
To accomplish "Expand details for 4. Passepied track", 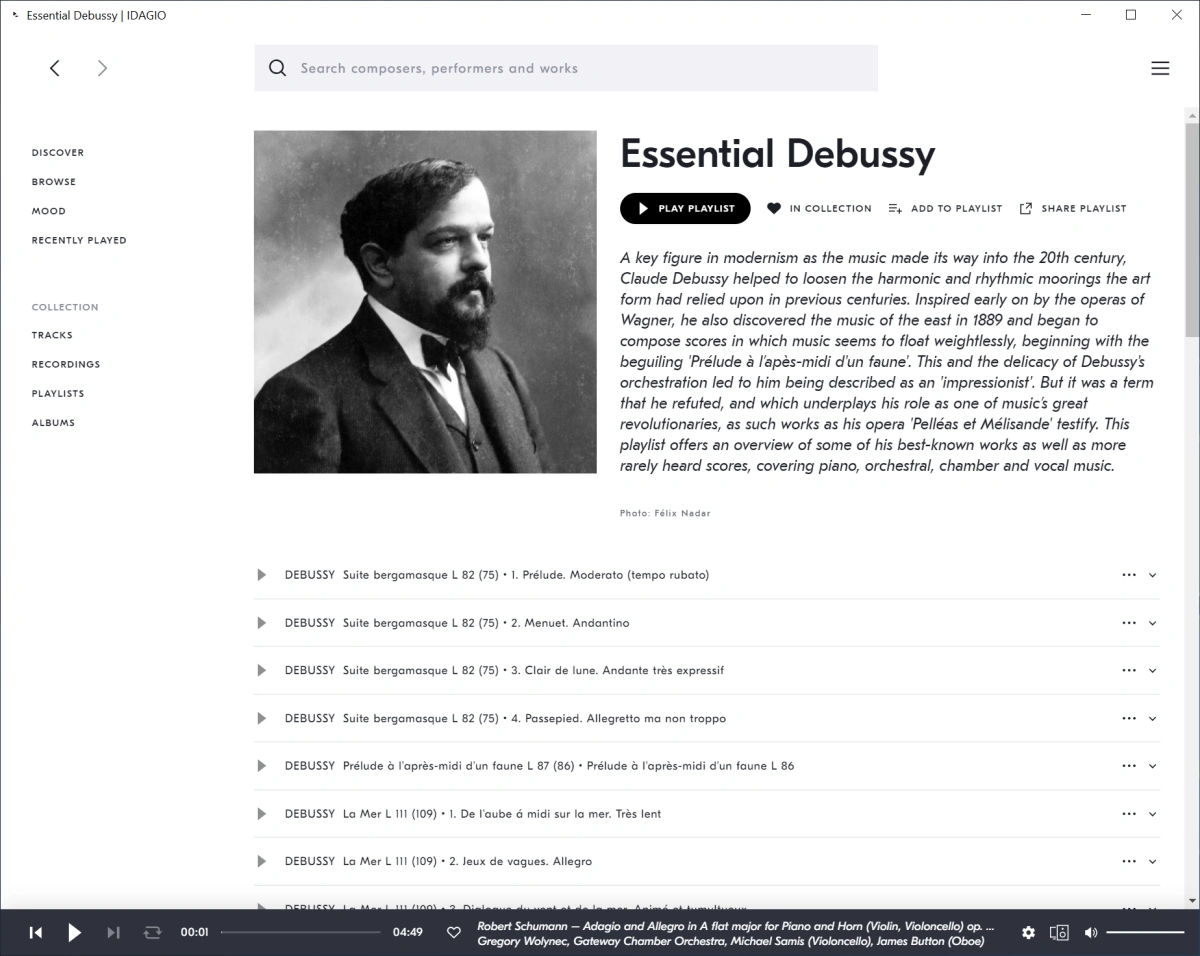I will point(1152,718).
